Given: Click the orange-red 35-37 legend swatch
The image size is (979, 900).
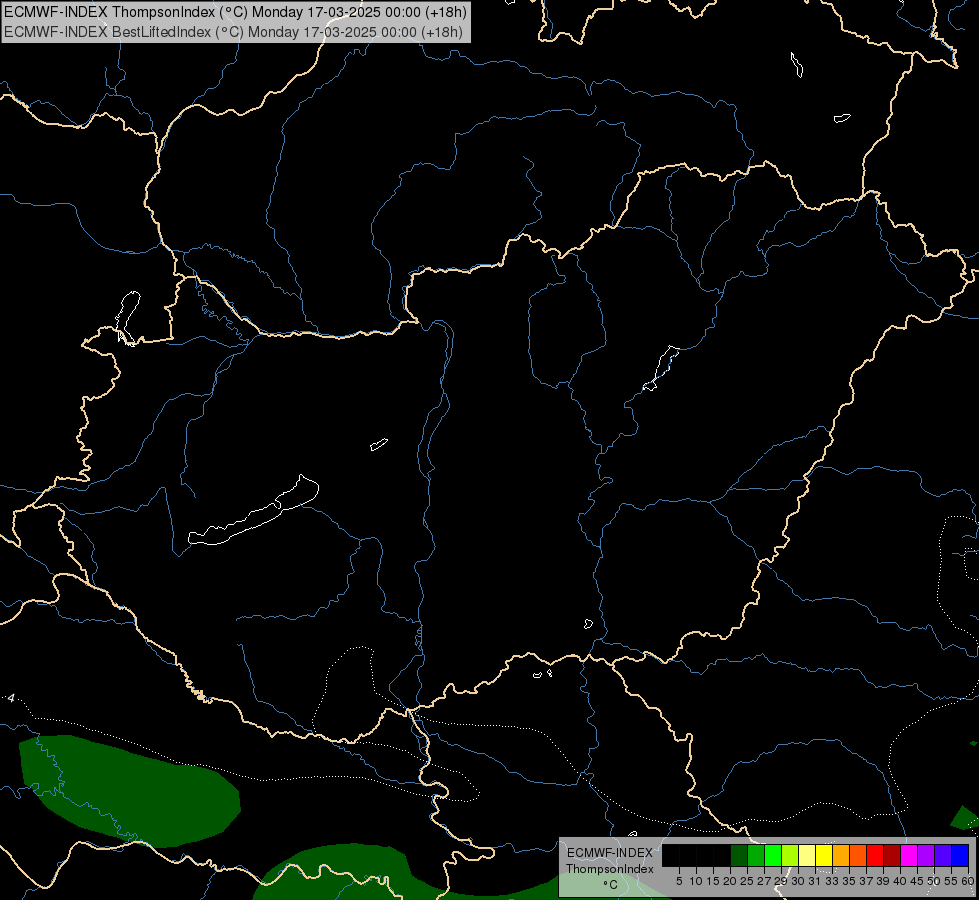Looking at the screenshot, I should pyautogui.click(x=858, y=855).
